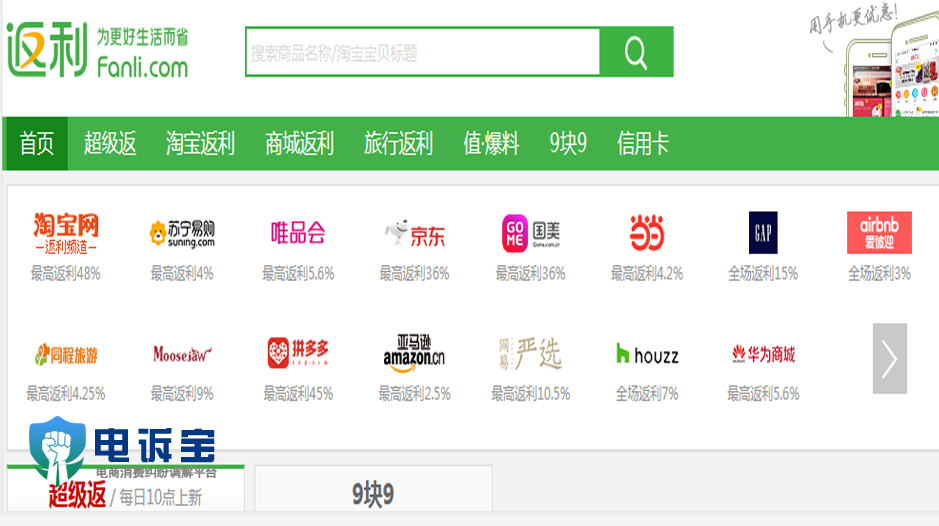Click 全场返利7% under houzz
Screen dimensions: 939x526
pyautogui.click(x=647, y=394)
